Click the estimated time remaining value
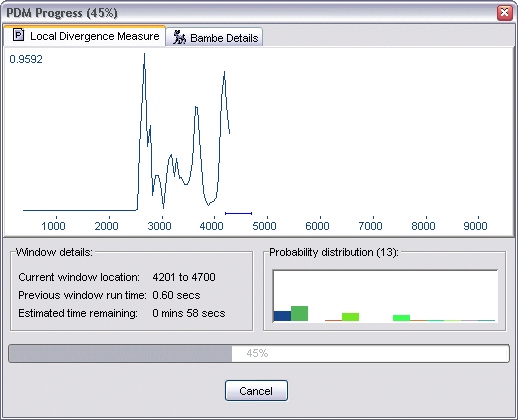Viewport: 518px width, 420px height. (189, 313)
